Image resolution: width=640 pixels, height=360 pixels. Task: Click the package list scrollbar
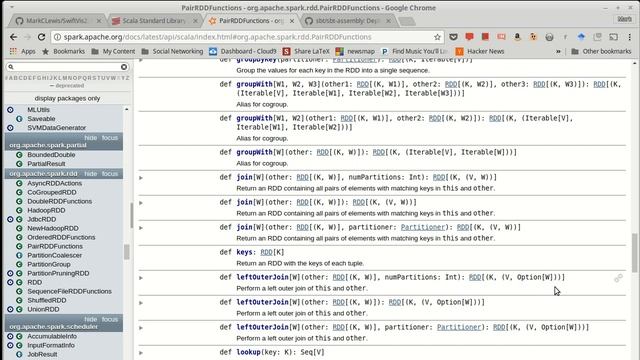(127, 252)
